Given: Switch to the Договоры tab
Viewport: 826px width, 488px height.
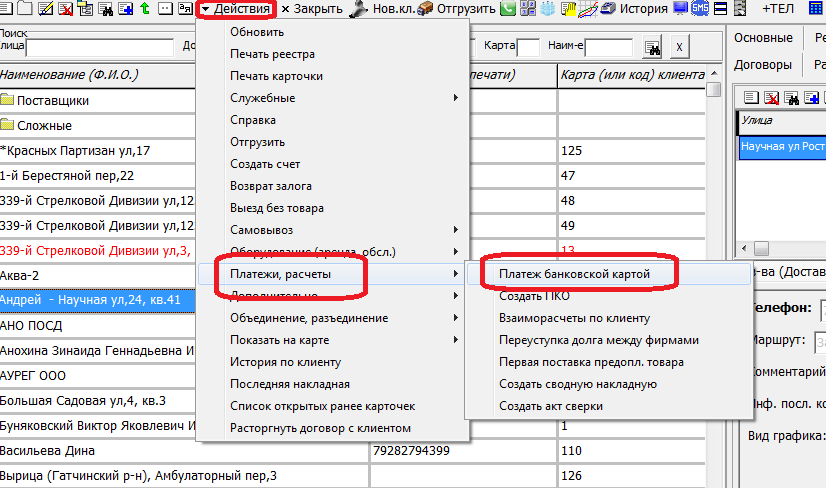Looking at the screenshot, I should pyautogui.click(x=764, y=64).
